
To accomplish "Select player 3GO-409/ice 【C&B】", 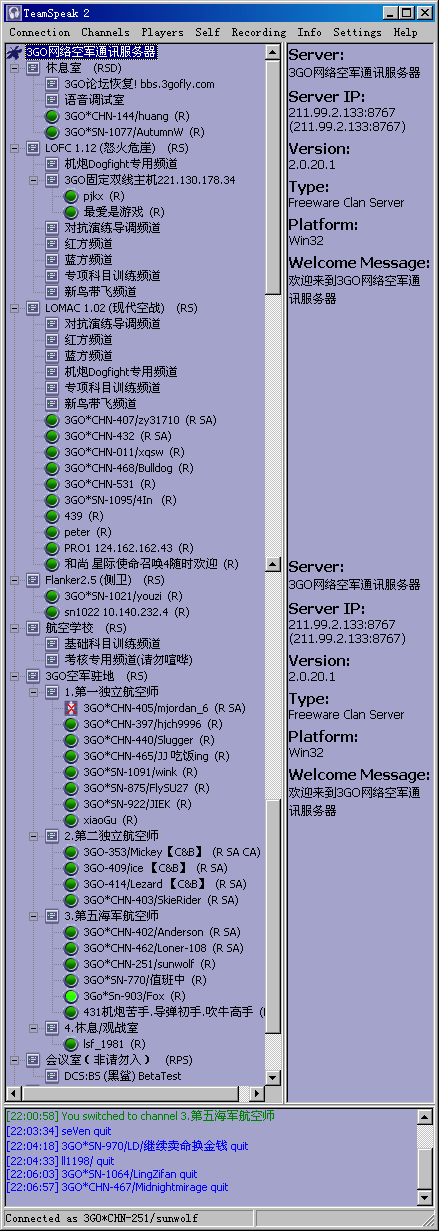I will tap(155, 868).
